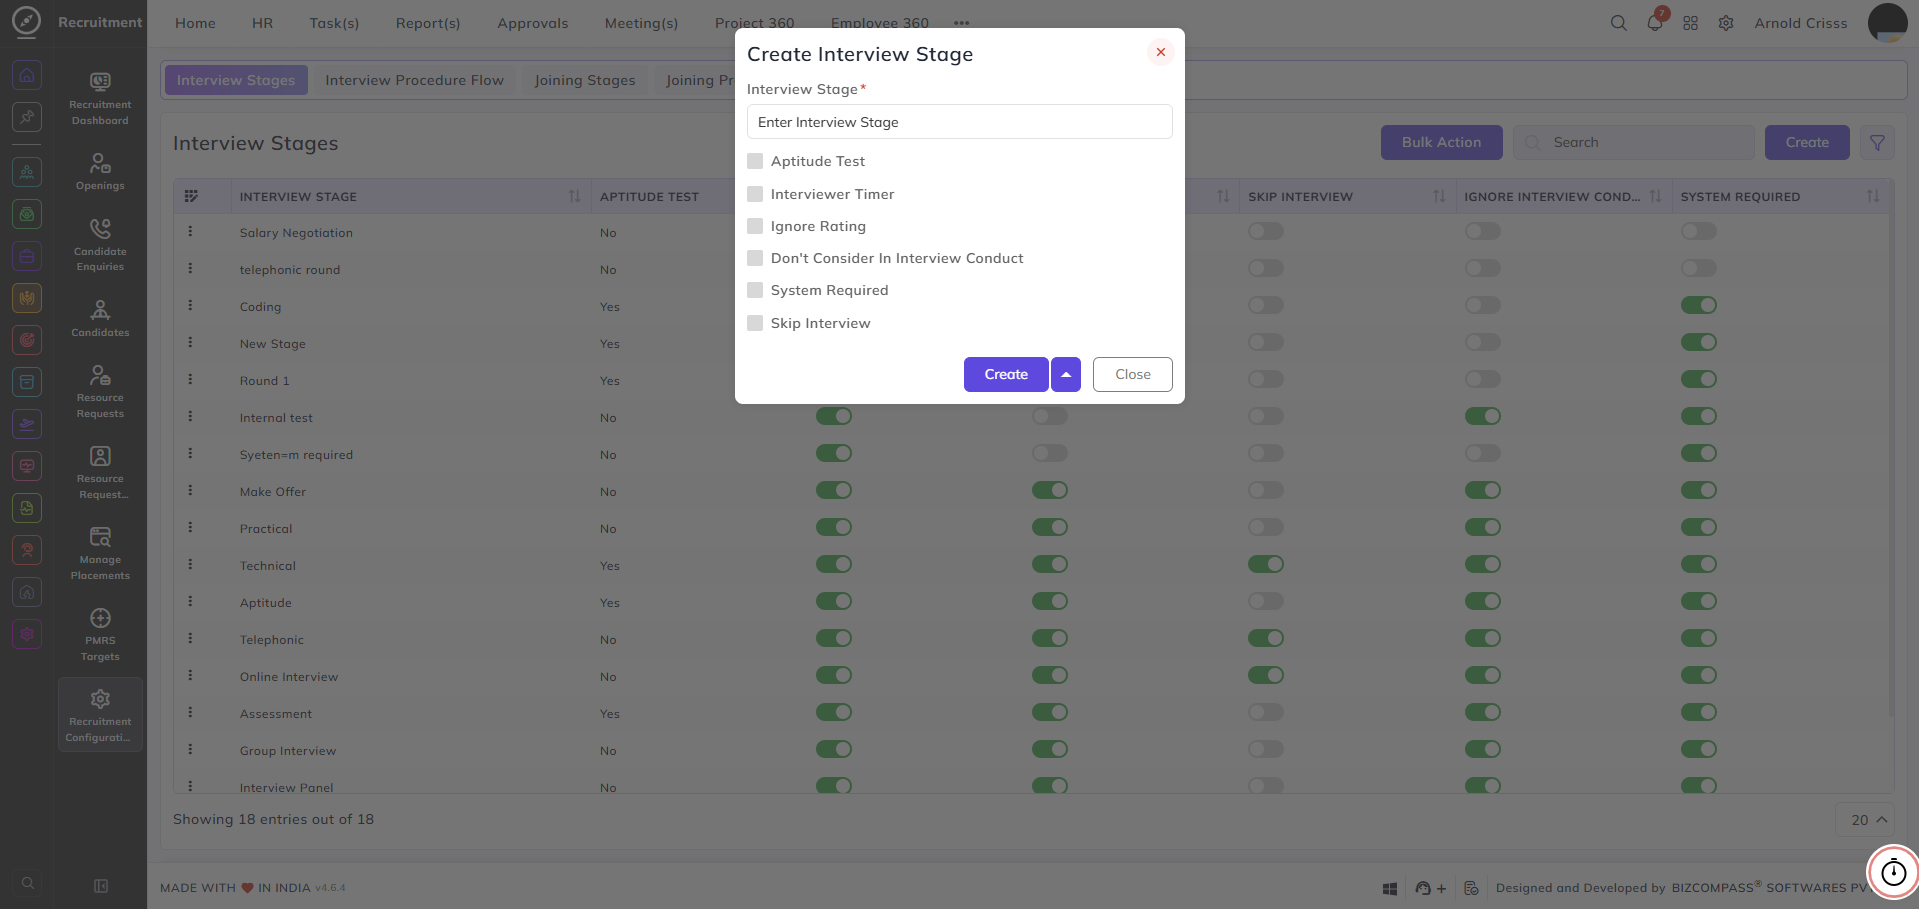Go to Candidates in the sidebar
The image size is (1919, 909).
100,318
